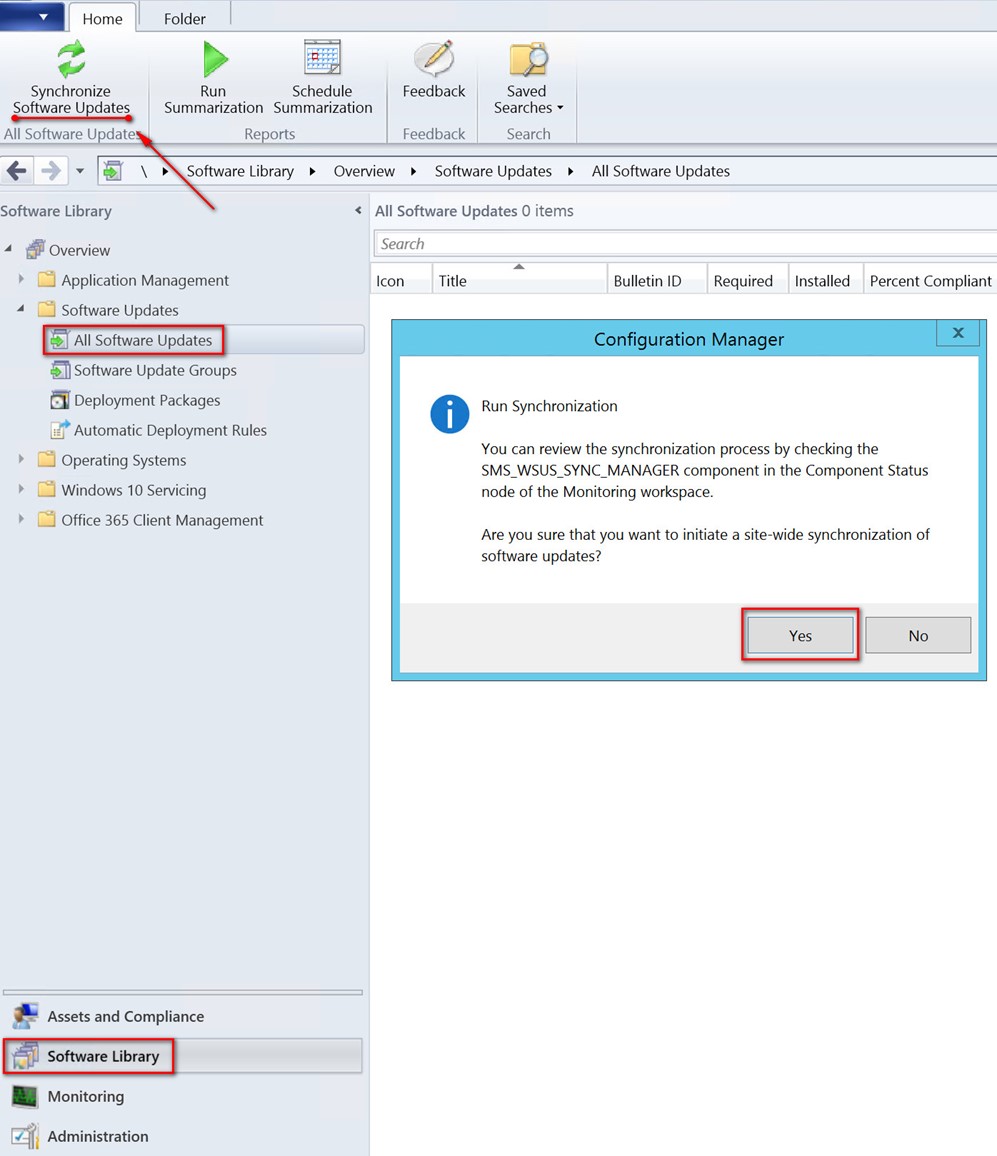Click the address bar root node icon
The height and width of the screenshot is (1156, 997).
pos(112,171)
